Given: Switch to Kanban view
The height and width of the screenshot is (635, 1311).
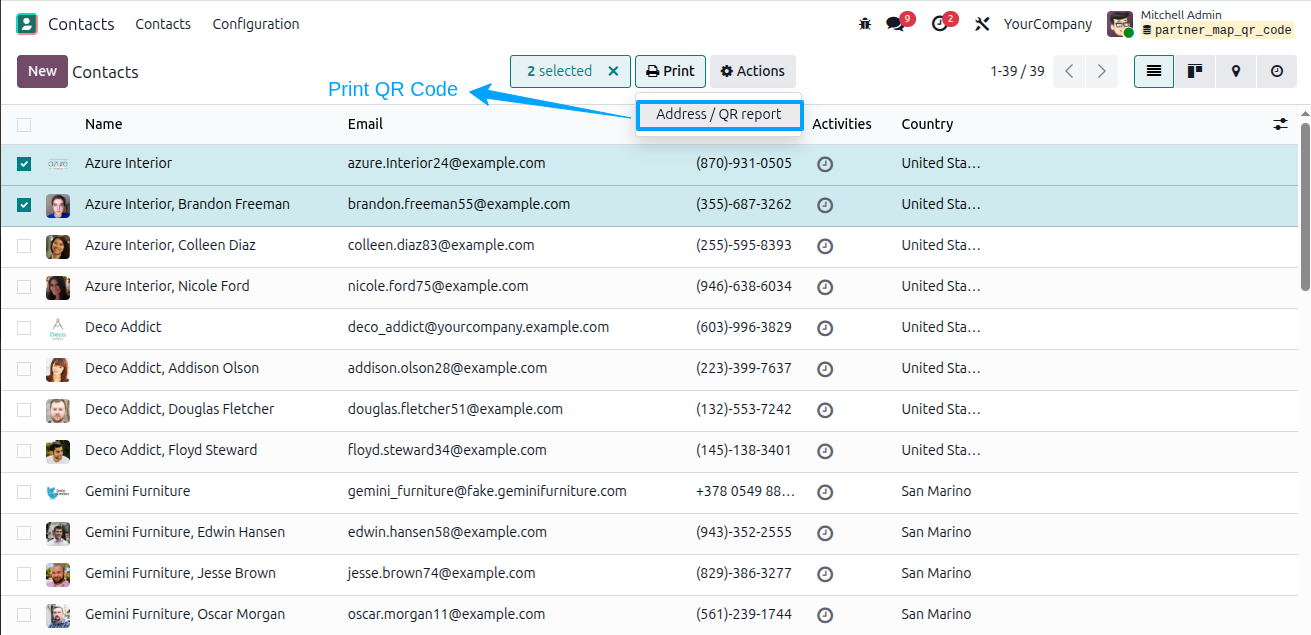Looking at the screenshot, I should (x=1194, y=71).
